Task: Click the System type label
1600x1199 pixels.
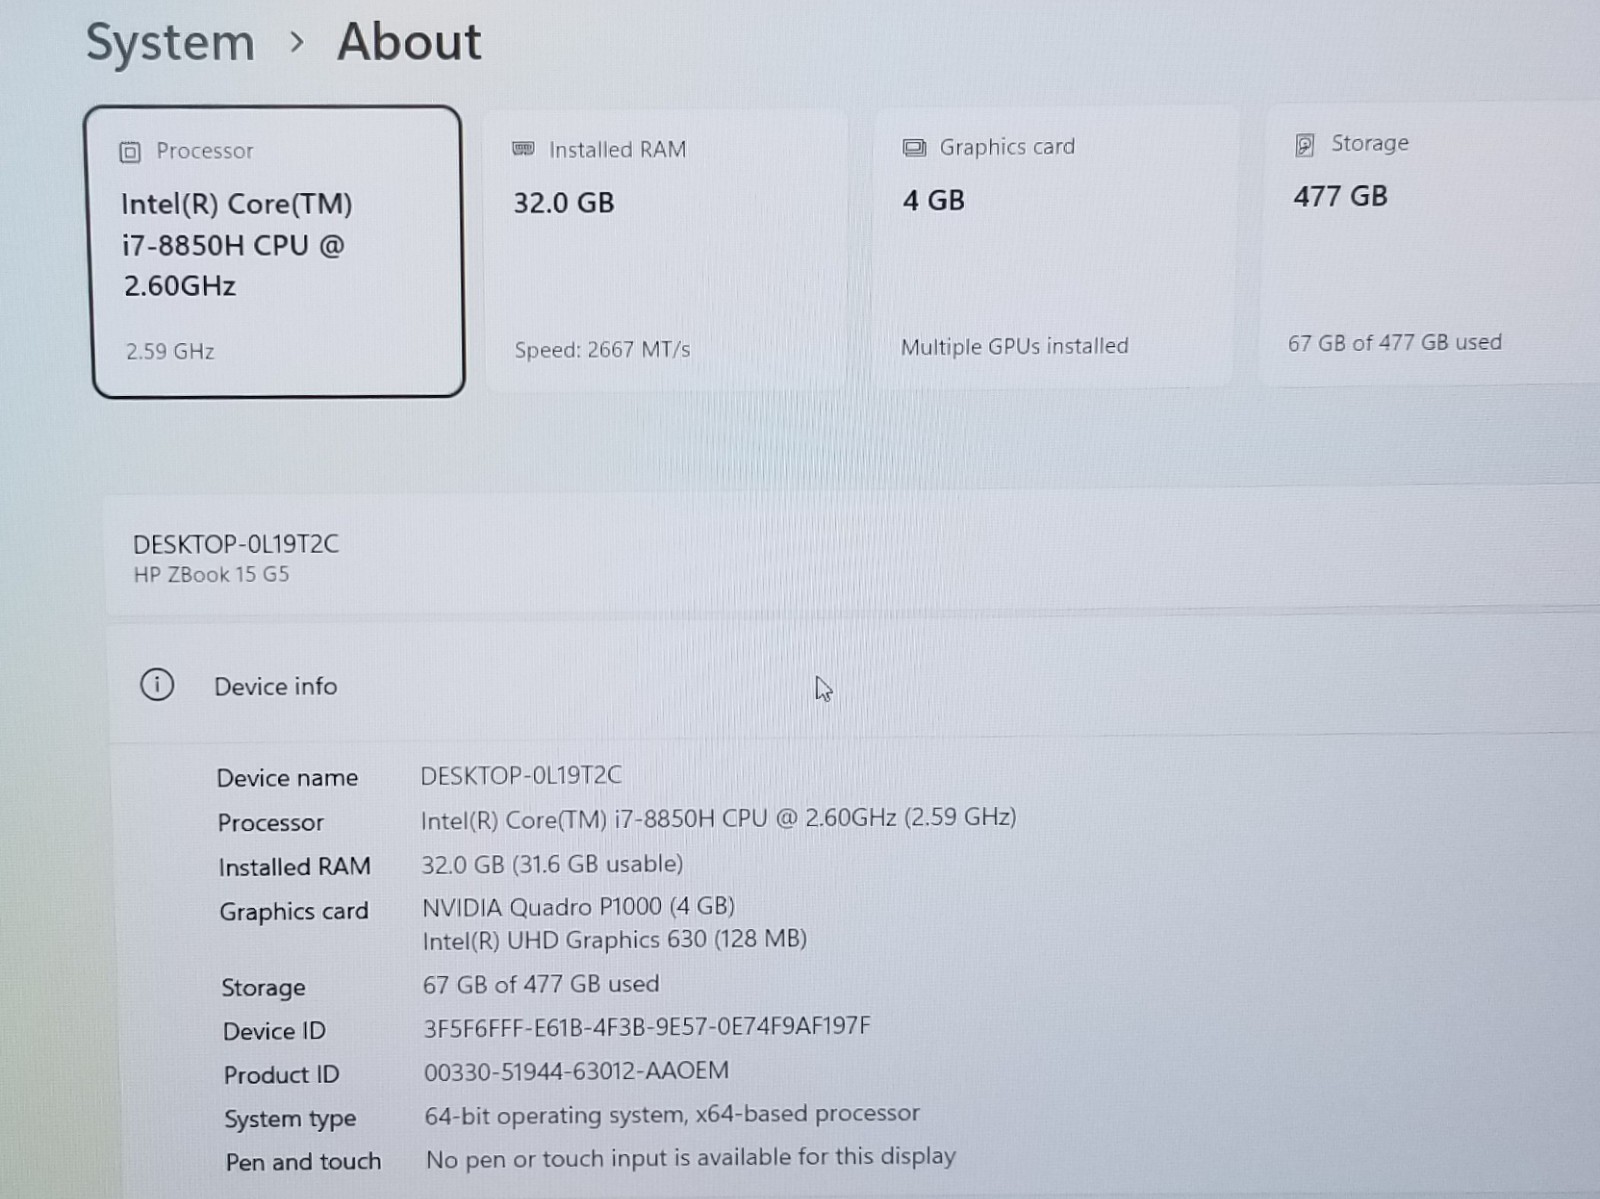Action: pyautogui.click(x=290, y=1120)
